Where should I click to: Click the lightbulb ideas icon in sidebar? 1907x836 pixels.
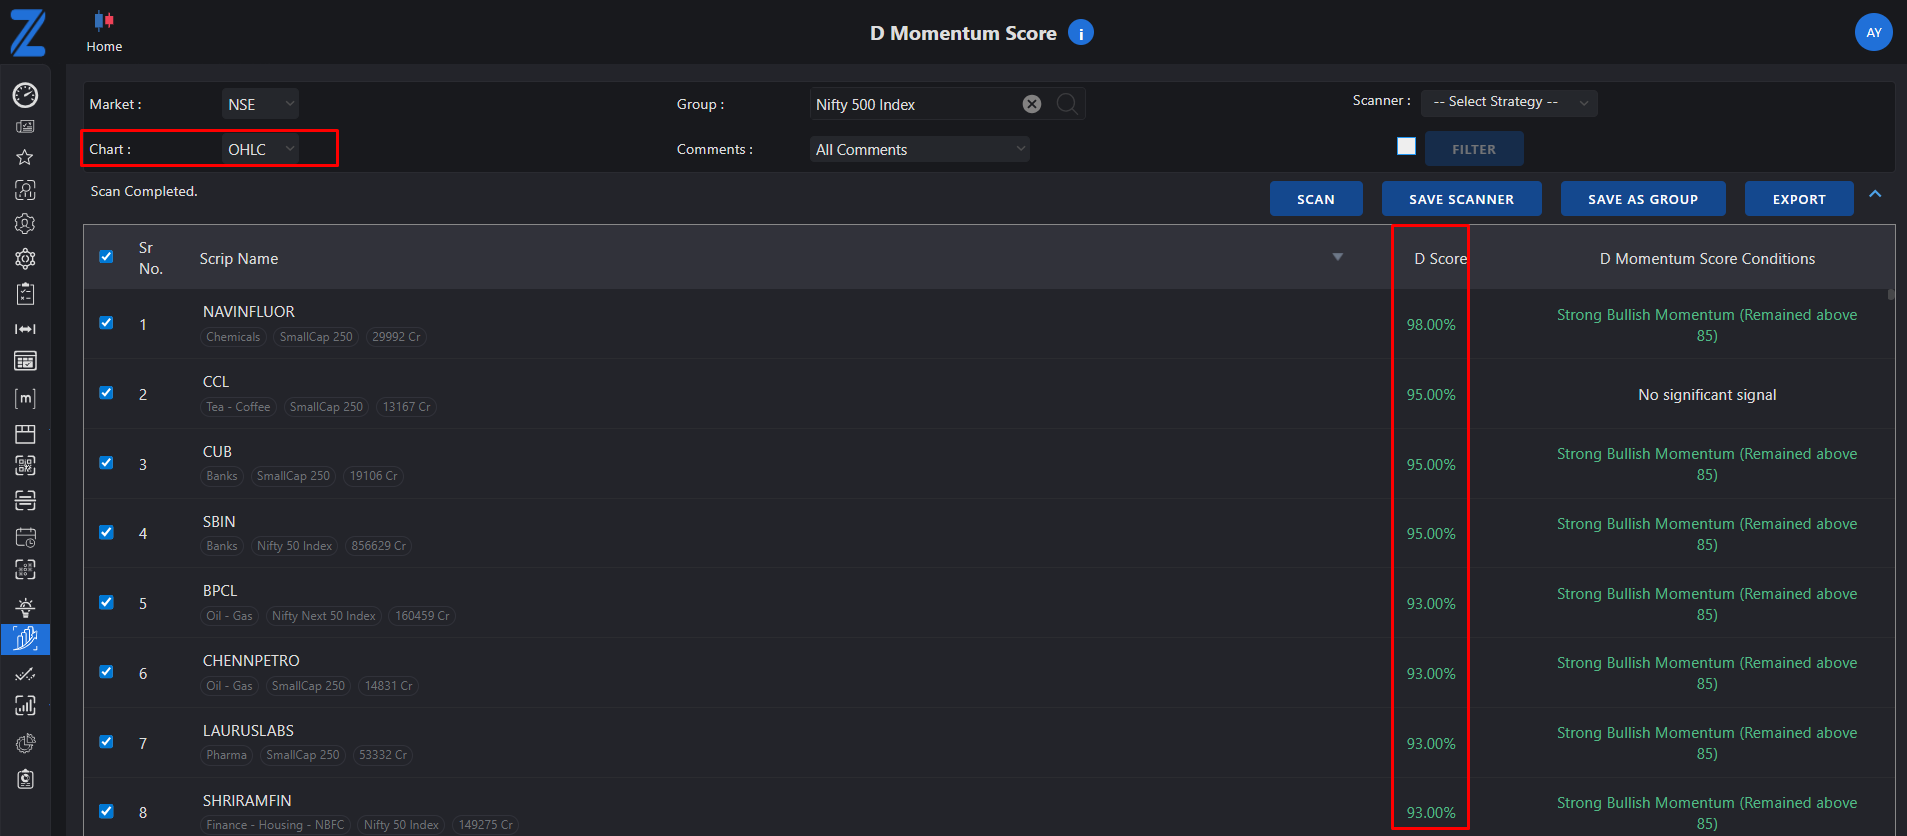pos(25,607)
